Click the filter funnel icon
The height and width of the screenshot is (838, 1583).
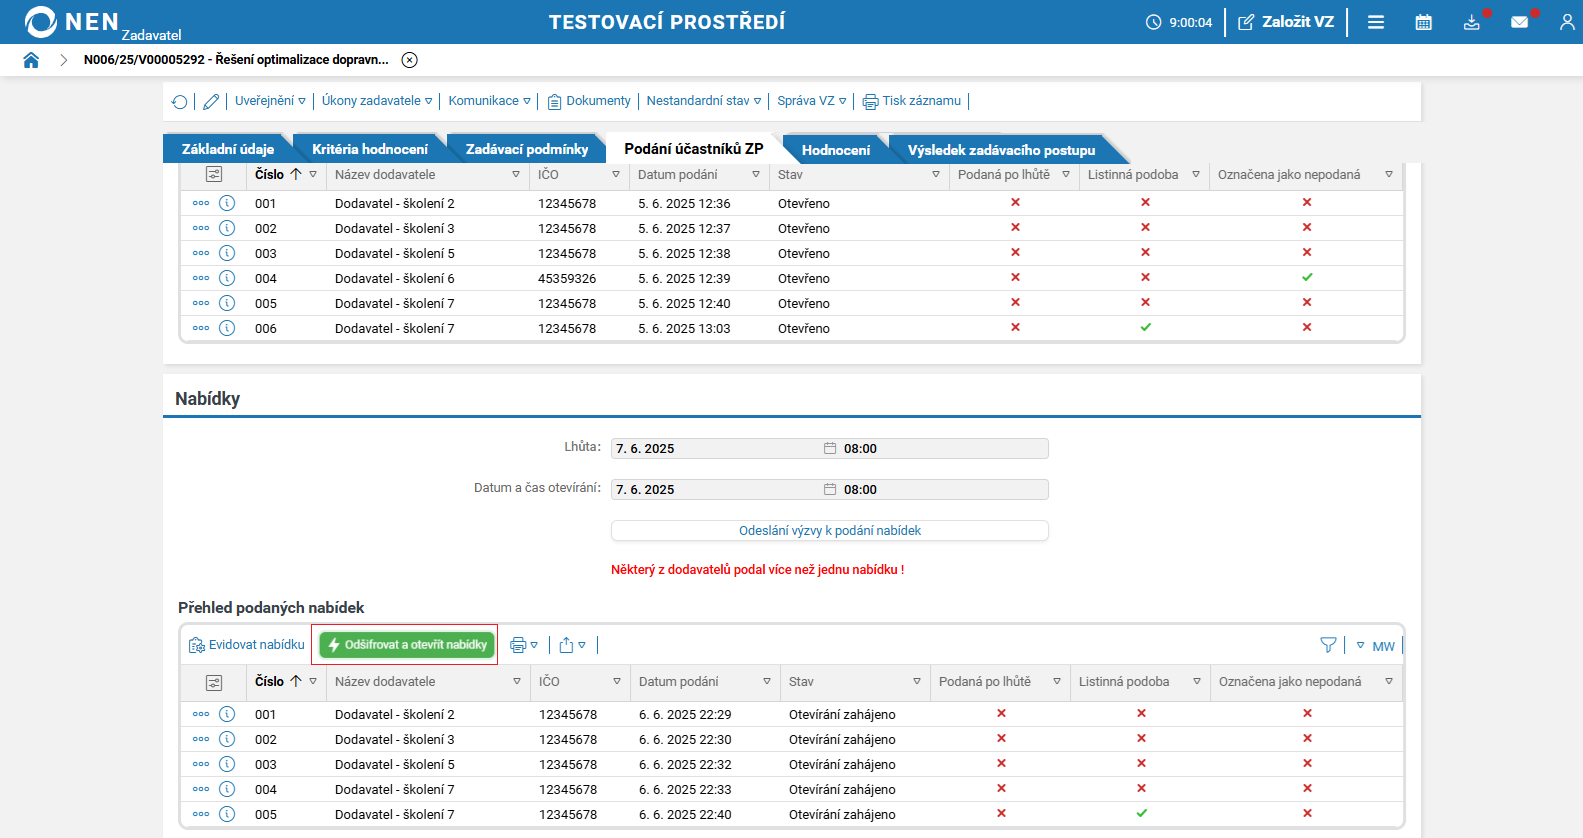1328,645
